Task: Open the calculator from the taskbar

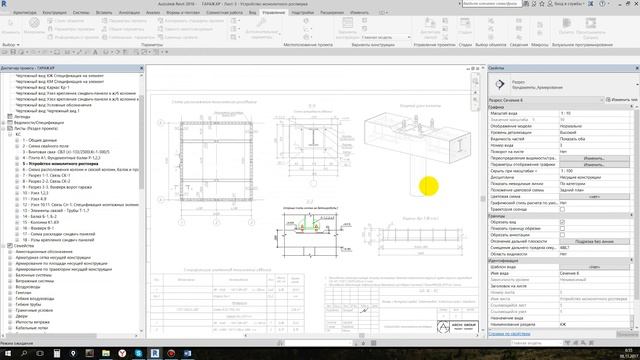Action: (57, 353)
